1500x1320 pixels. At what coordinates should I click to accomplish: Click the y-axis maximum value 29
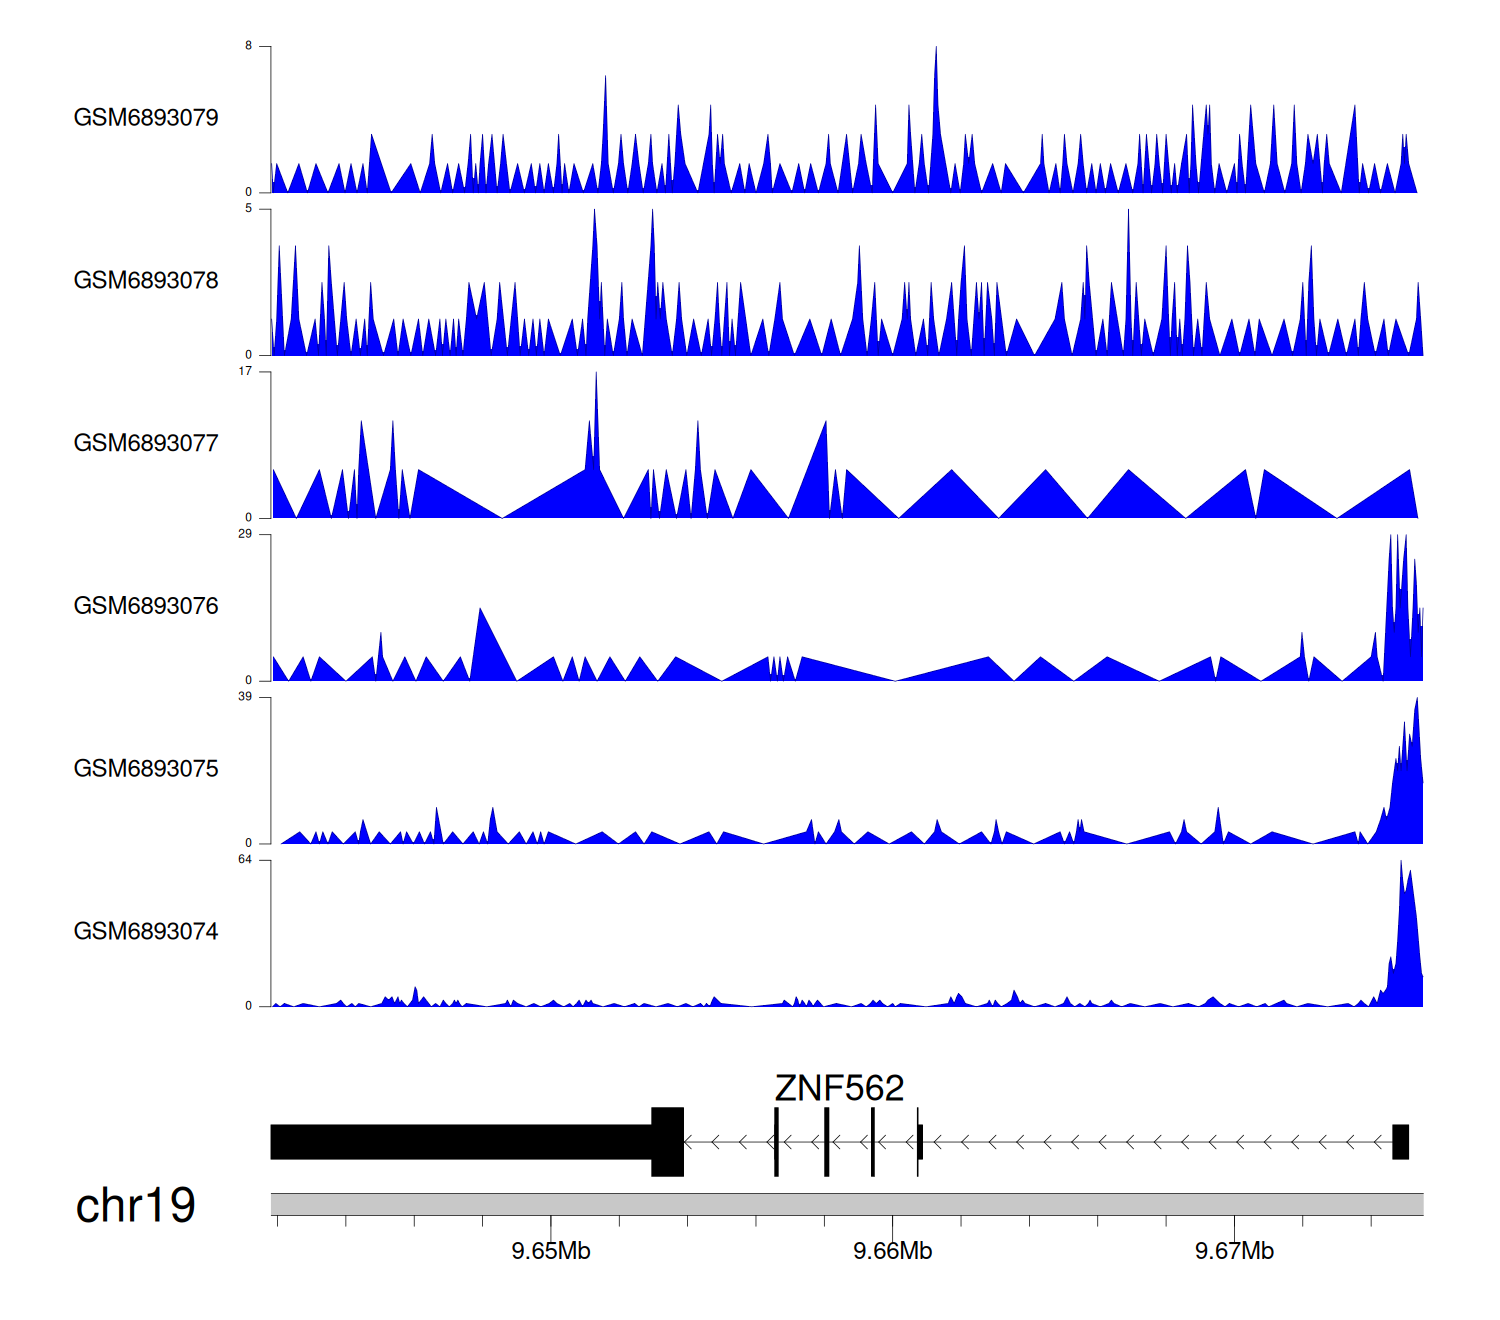[245, 534]
